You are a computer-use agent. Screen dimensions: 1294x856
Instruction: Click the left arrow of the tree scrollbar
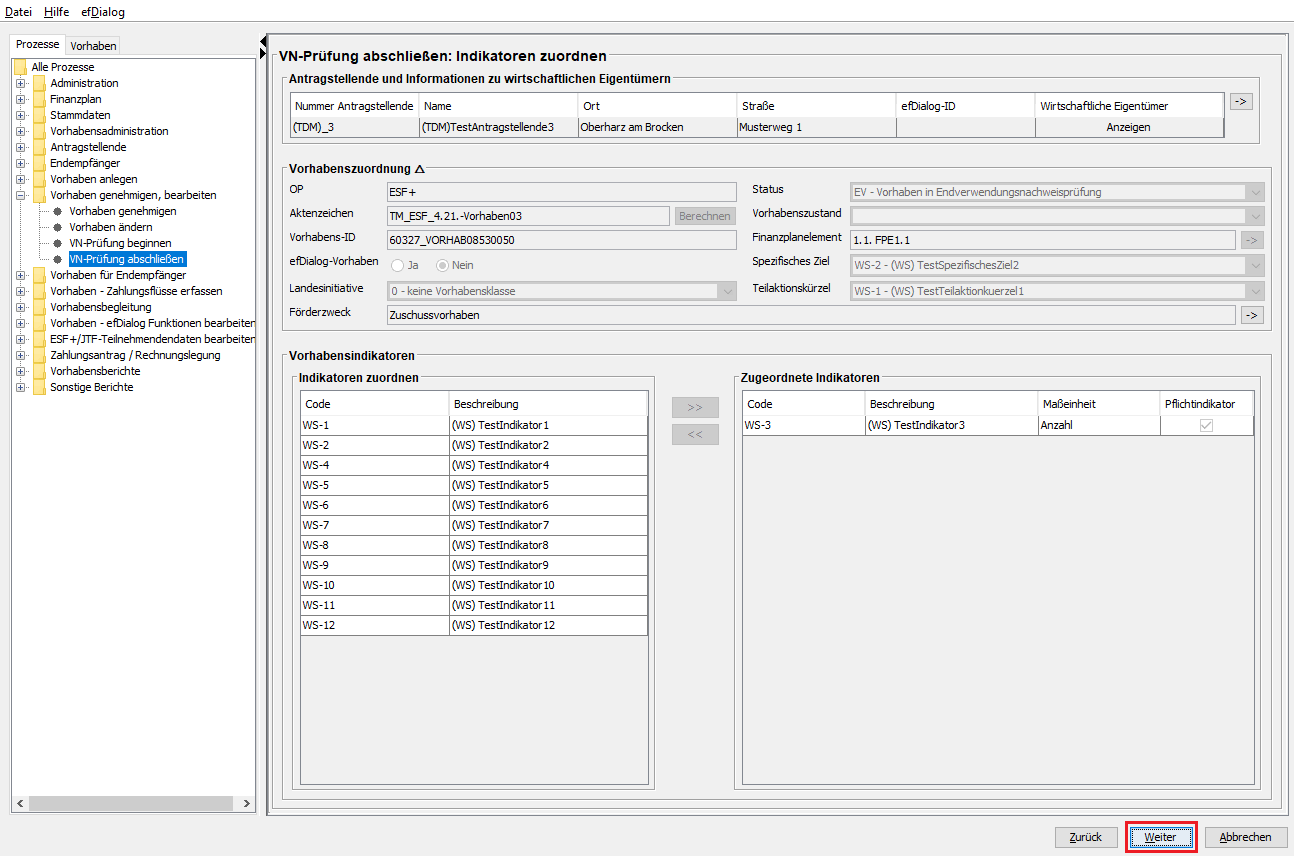pos(20,803)
